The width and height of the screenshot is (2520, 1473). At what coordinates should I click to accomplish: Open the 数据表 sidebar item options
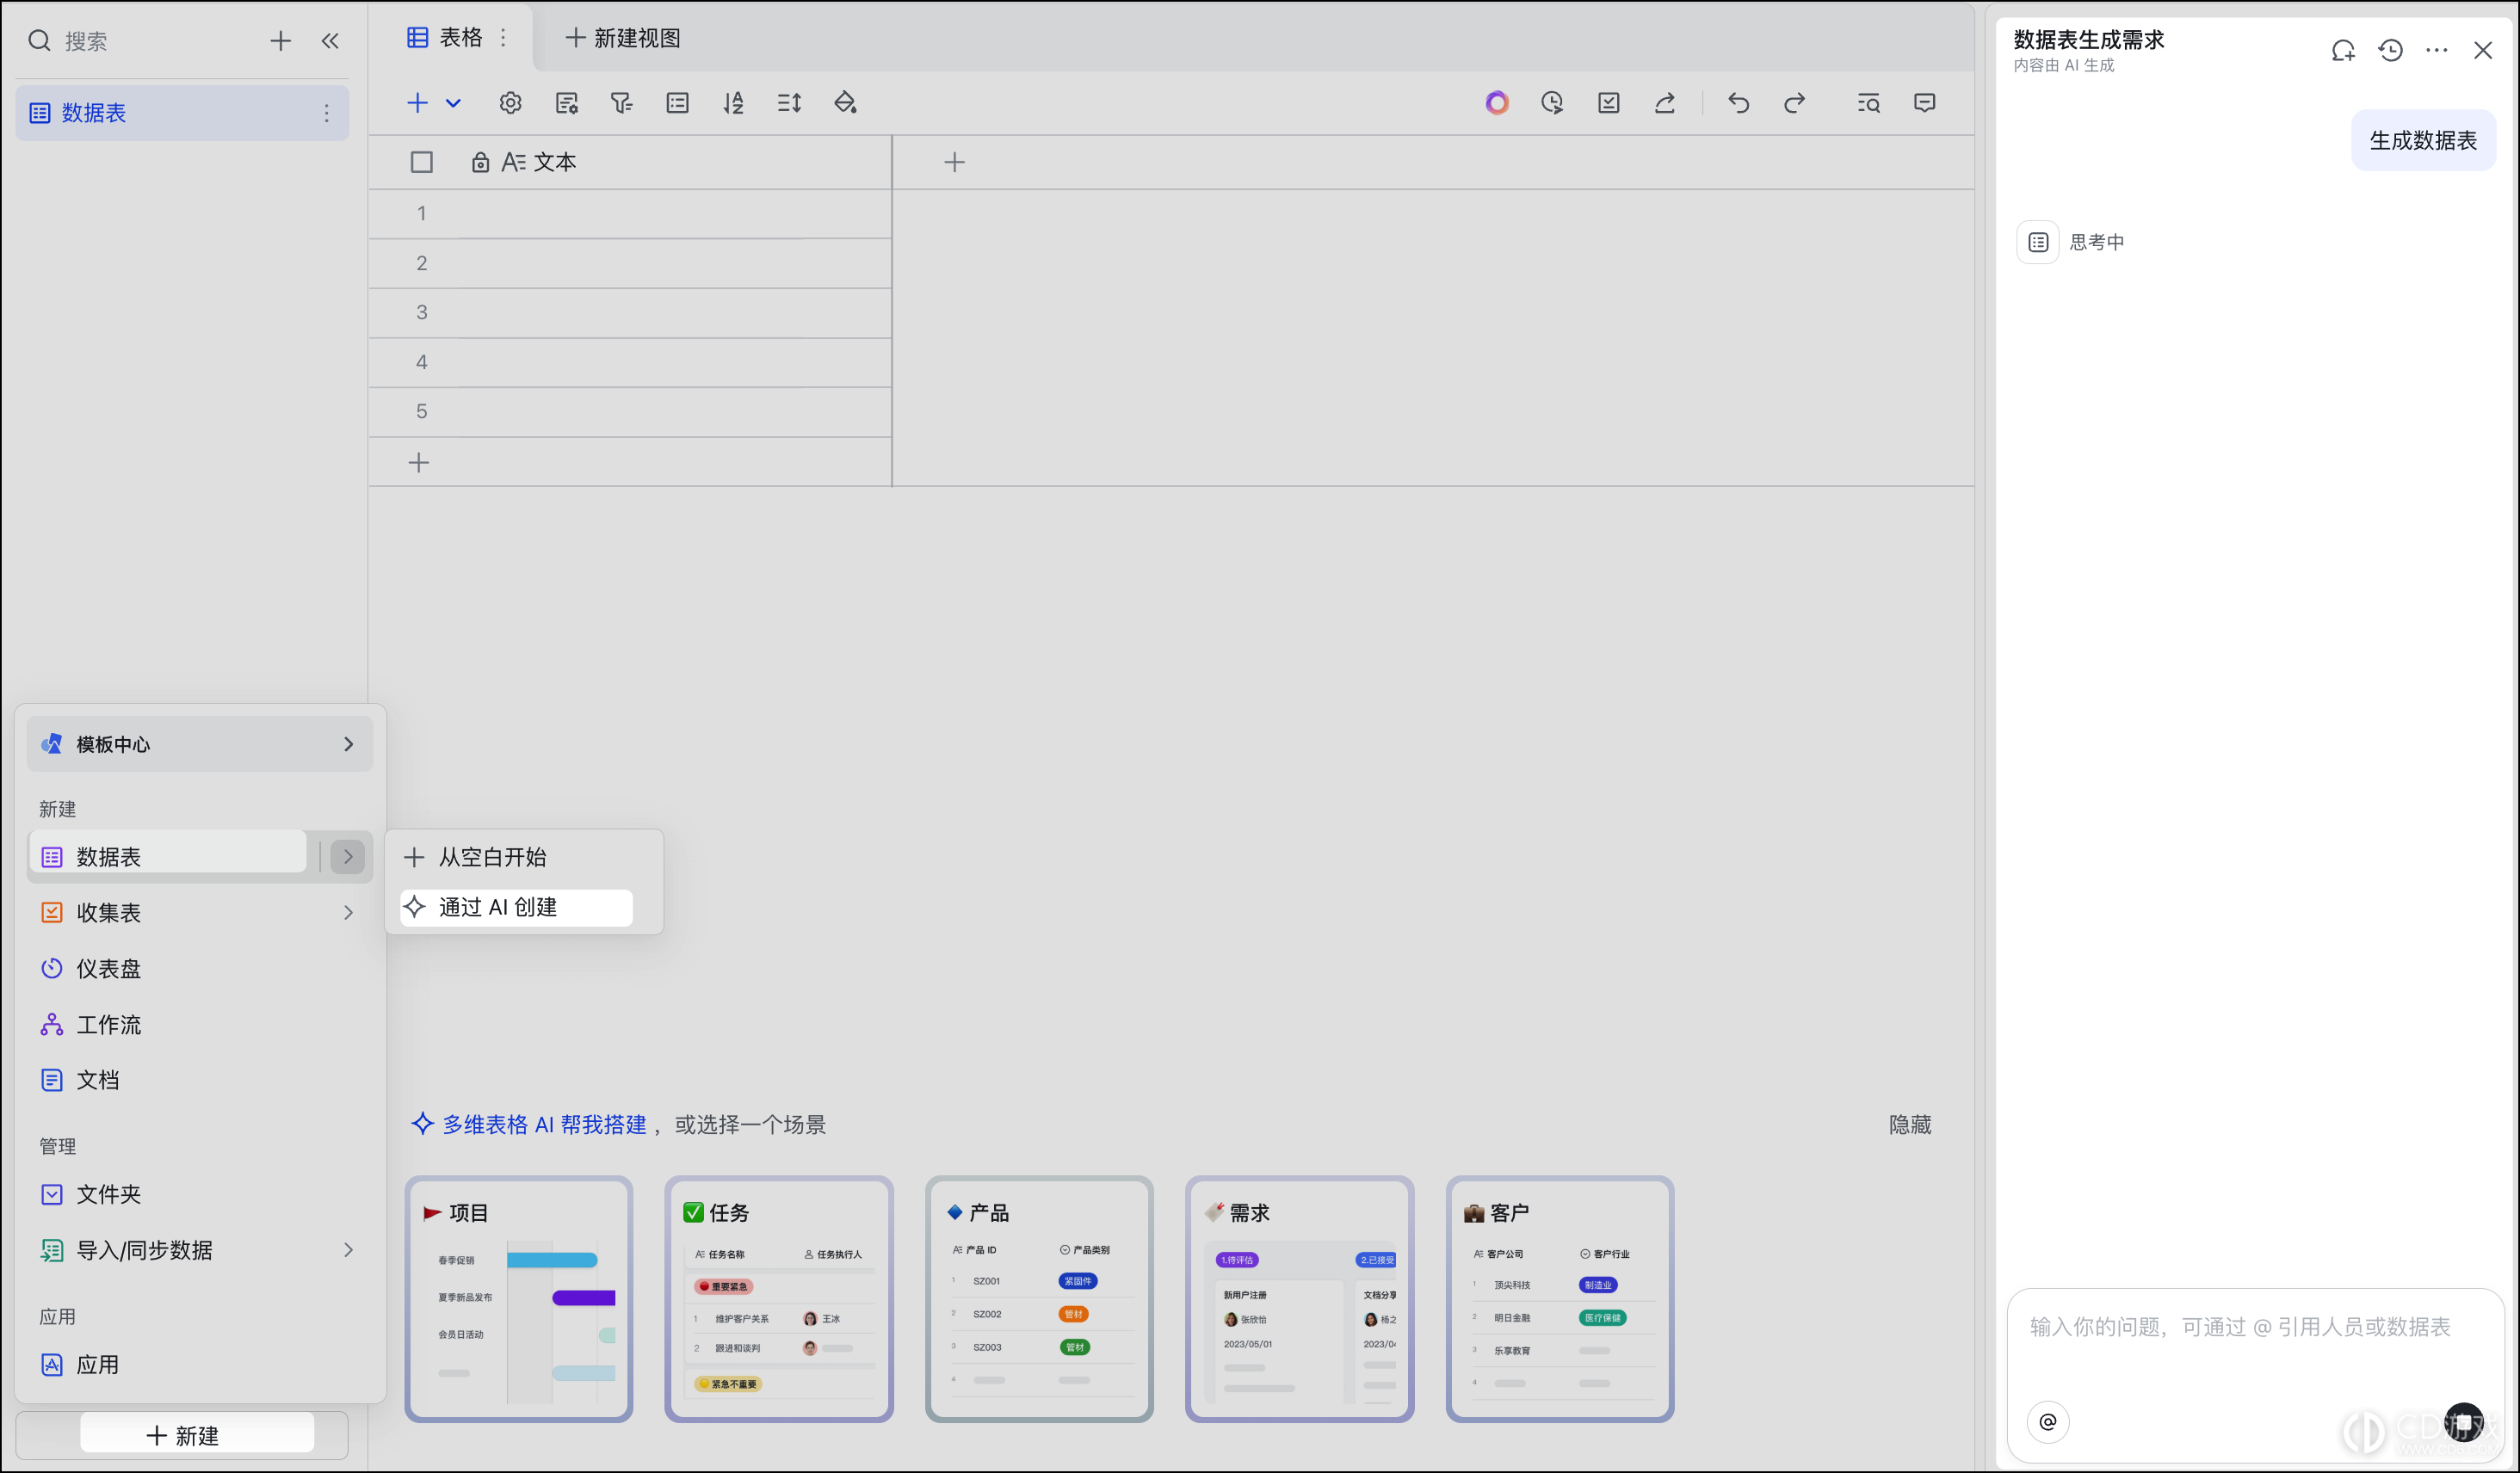tap(326, 113)
